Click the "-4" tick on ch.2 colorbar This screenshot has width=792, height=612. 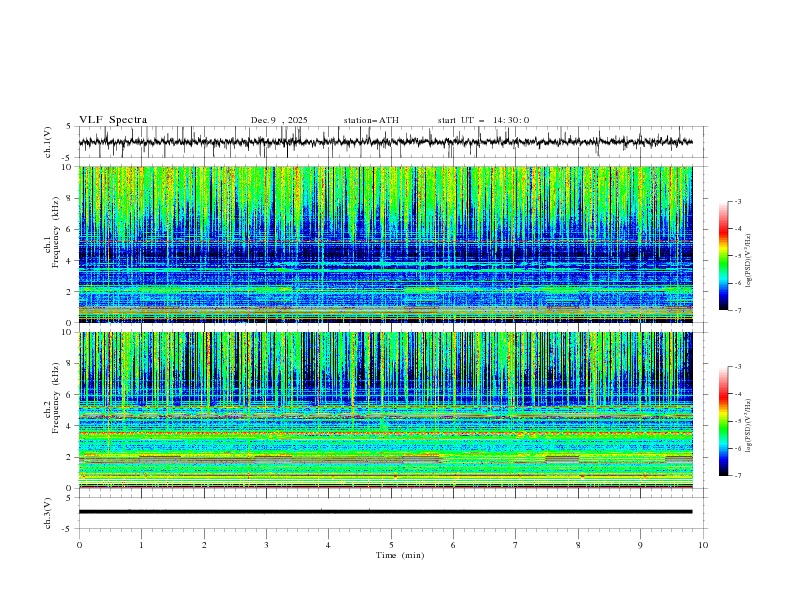(737, 394)
